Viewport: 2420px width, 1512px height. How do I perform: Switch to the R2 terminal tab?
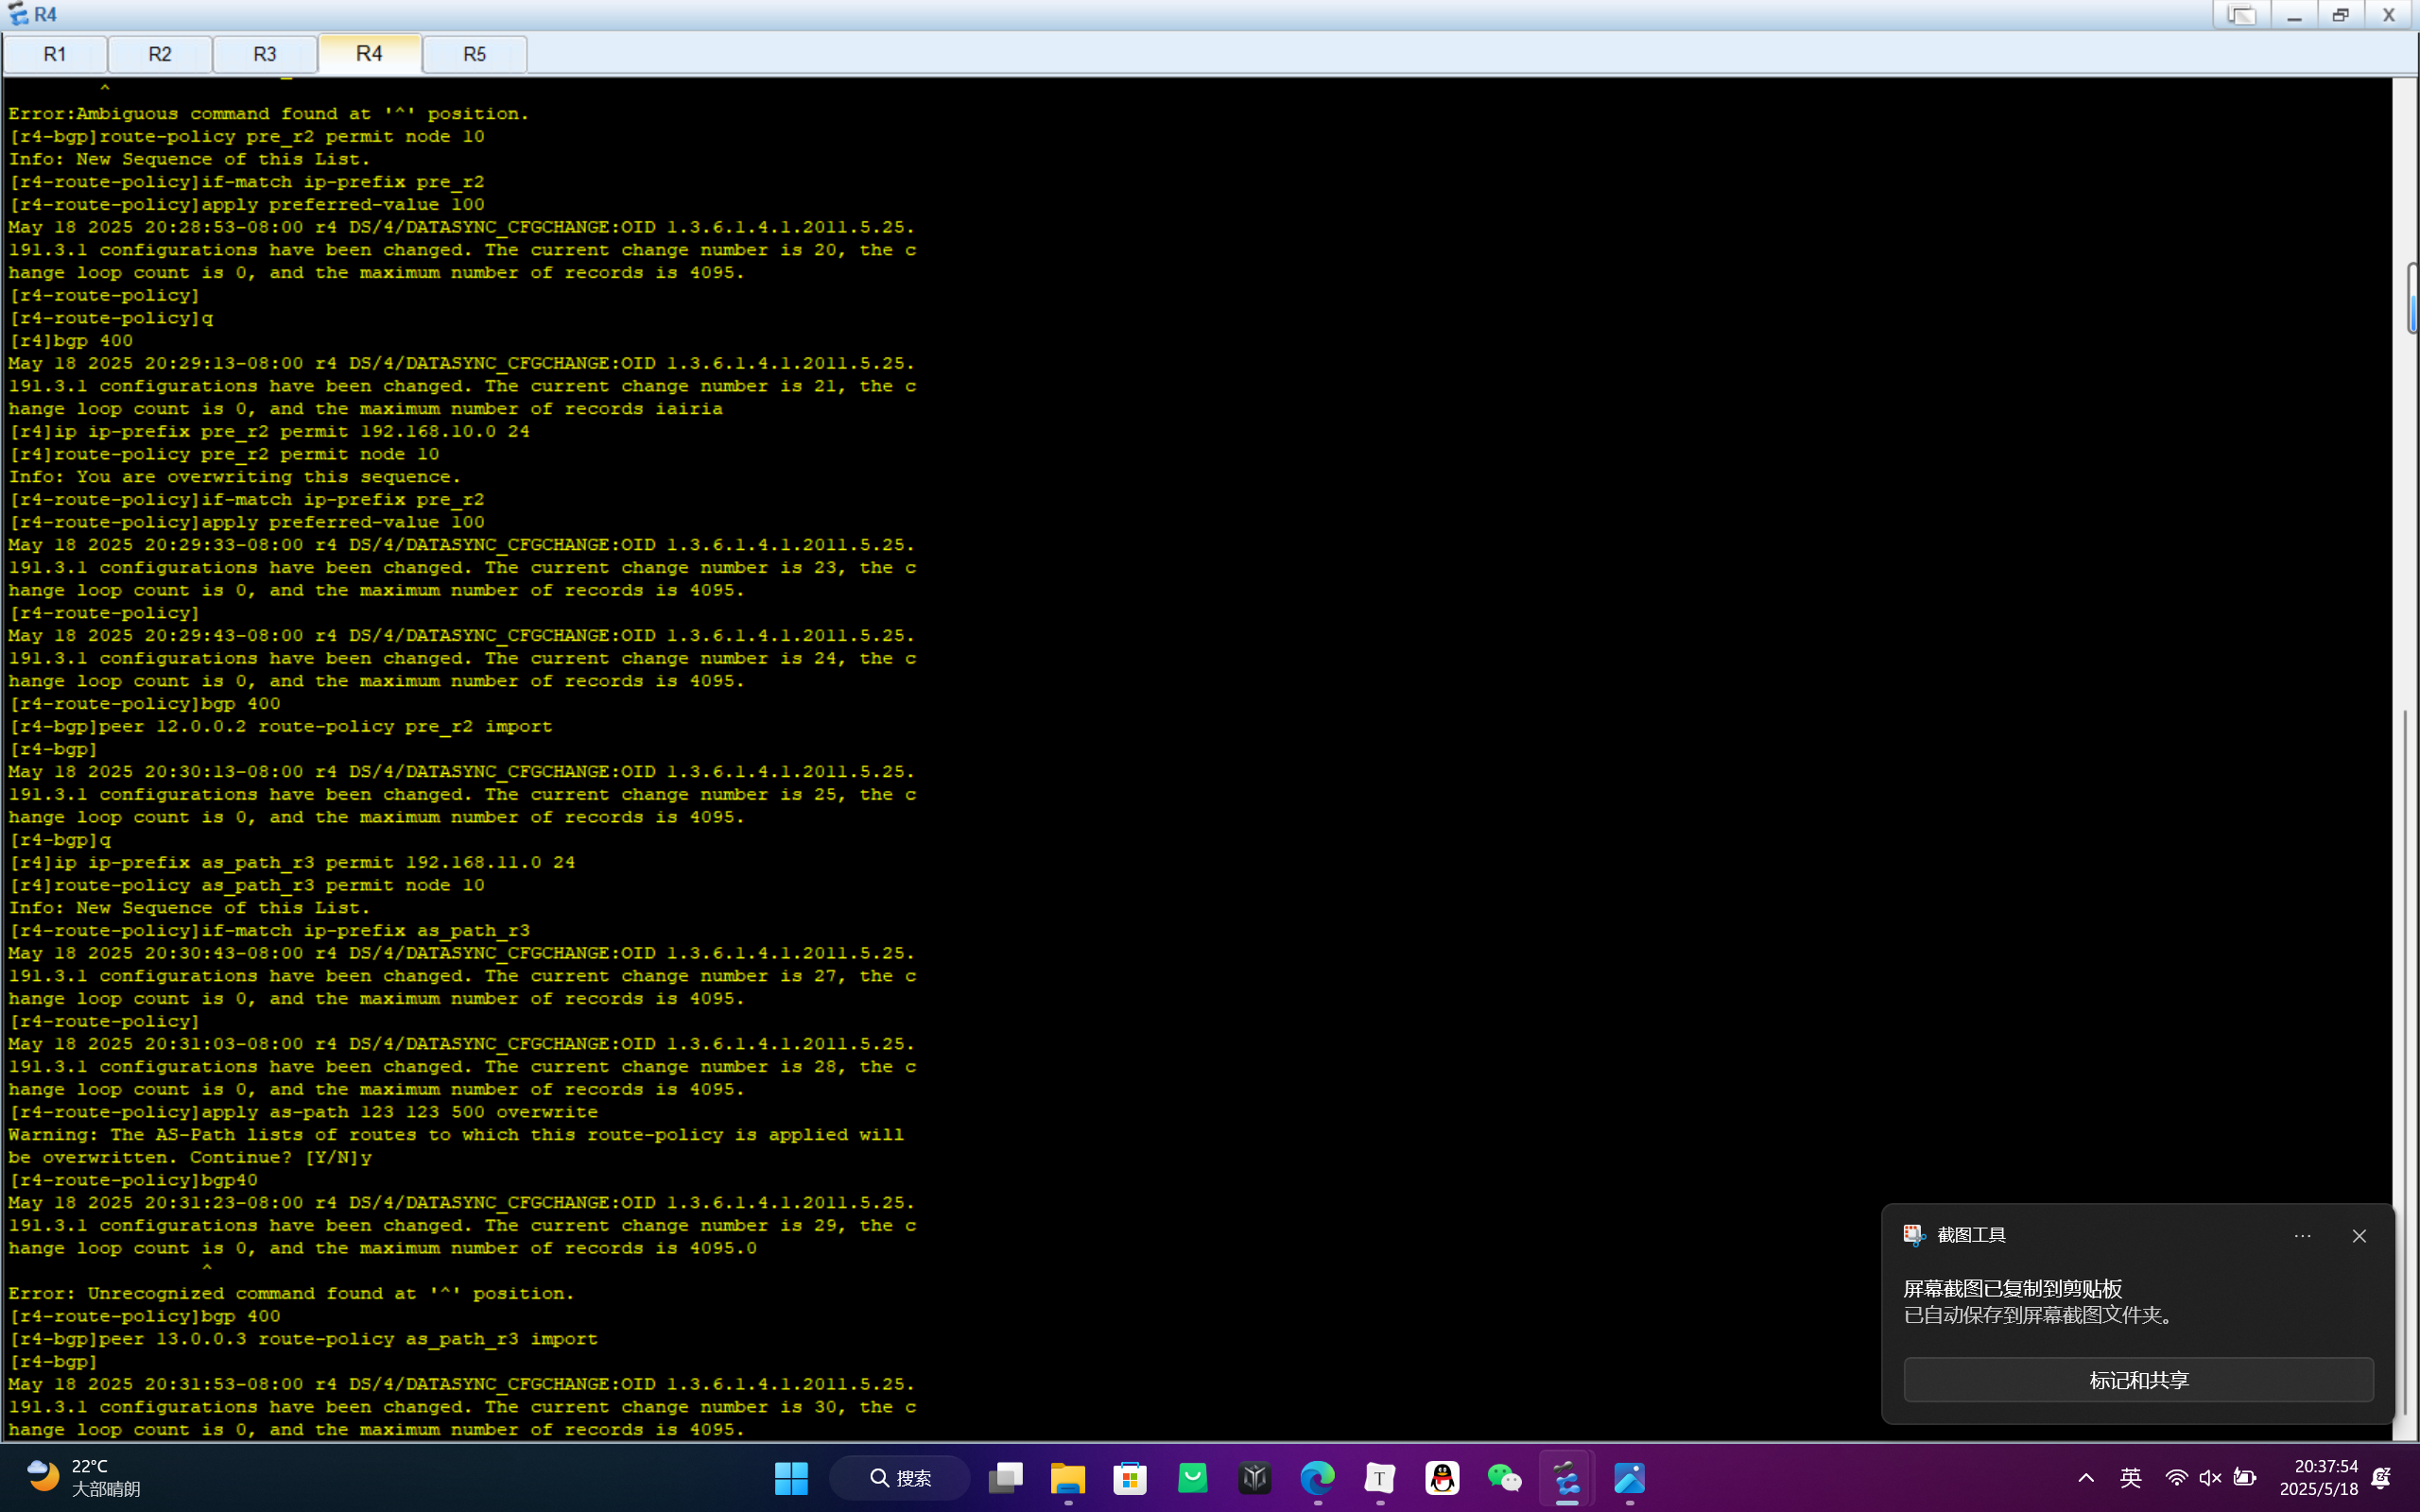pyautogui.click(x=160, y=54)
